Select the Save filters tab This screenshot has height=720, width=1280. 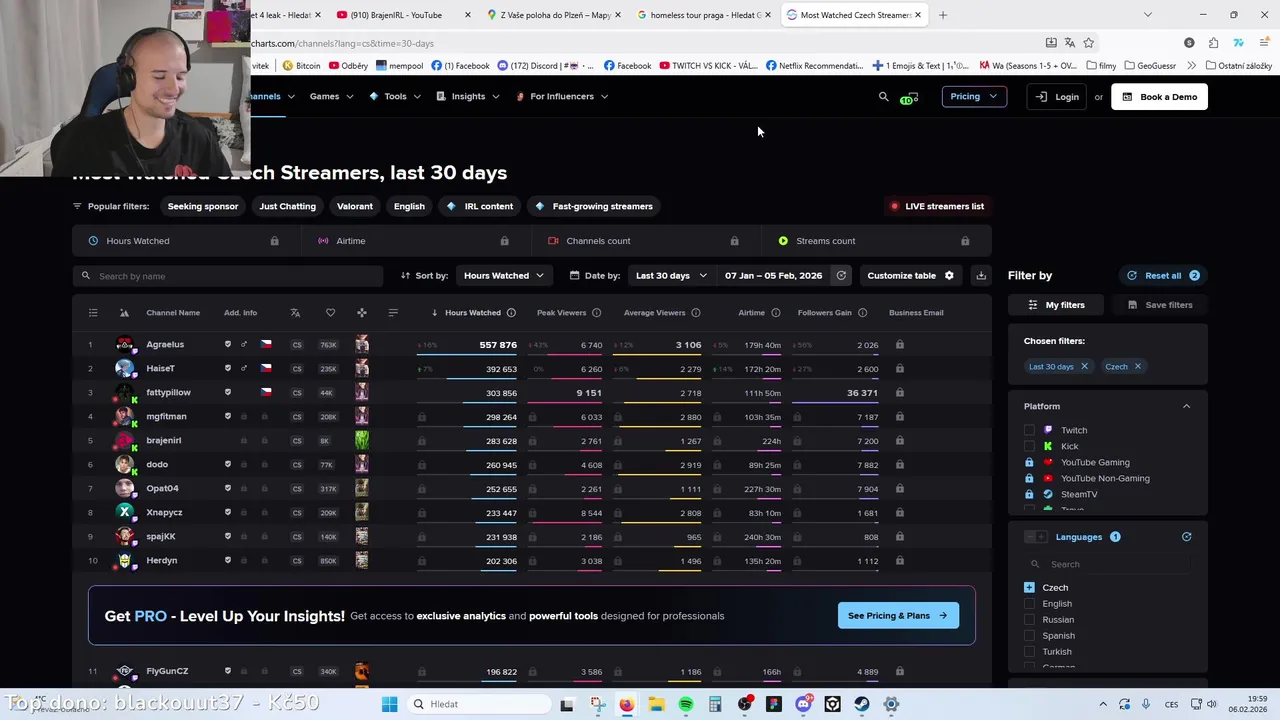pos(1160,305)
